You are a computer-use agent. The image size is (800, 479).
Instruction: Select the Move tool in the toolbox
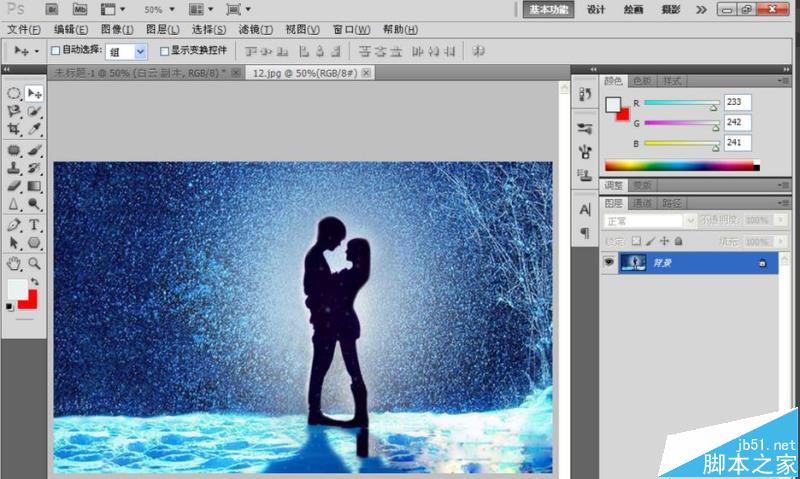[x=34, y=93]
